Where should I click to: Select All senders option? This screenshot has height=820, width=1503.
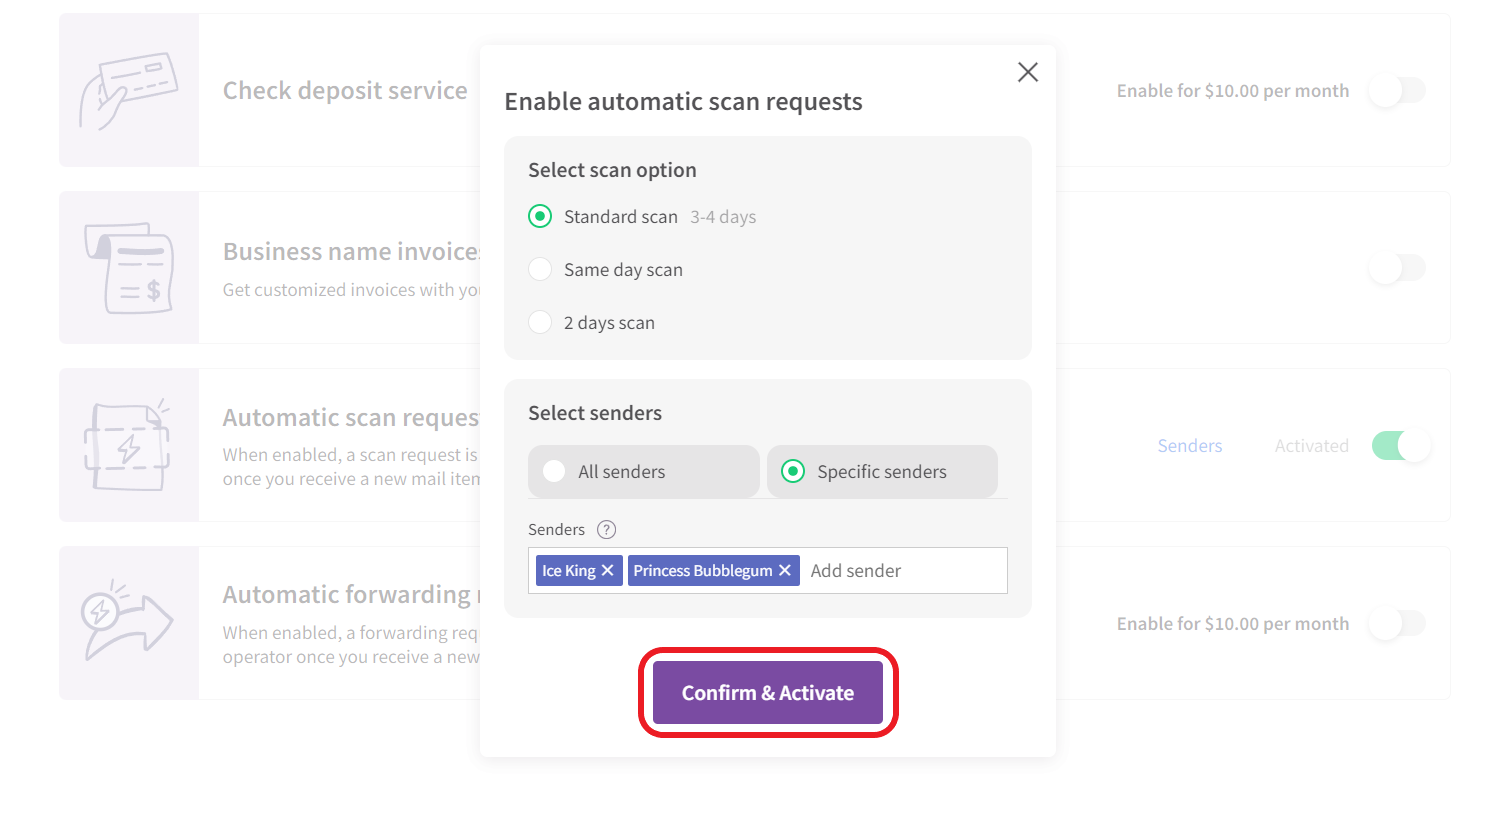[644, 472]
